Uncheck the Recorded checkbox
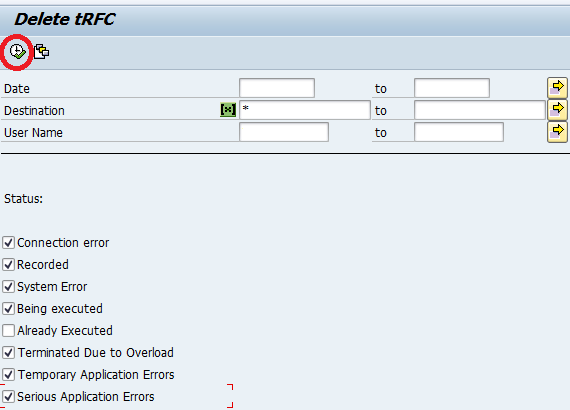Image resolution: width=570 pixels, height=410 pixels. (x=8, y=265)
